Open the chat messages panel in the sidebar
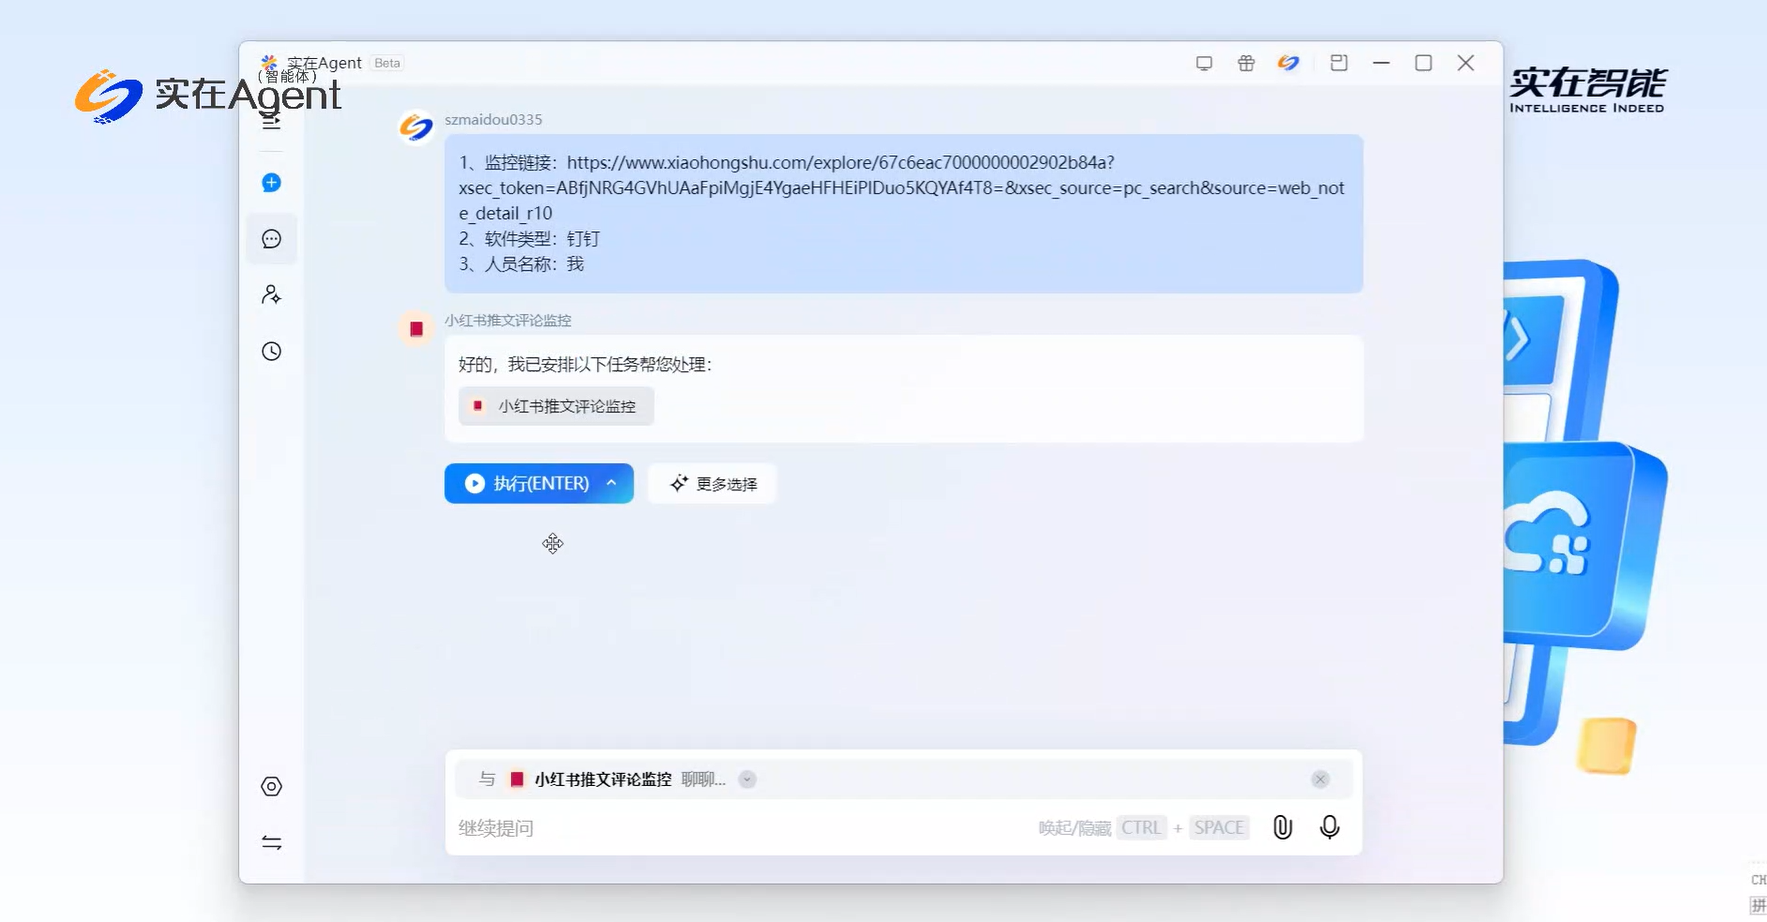 (x=271, y=238)
